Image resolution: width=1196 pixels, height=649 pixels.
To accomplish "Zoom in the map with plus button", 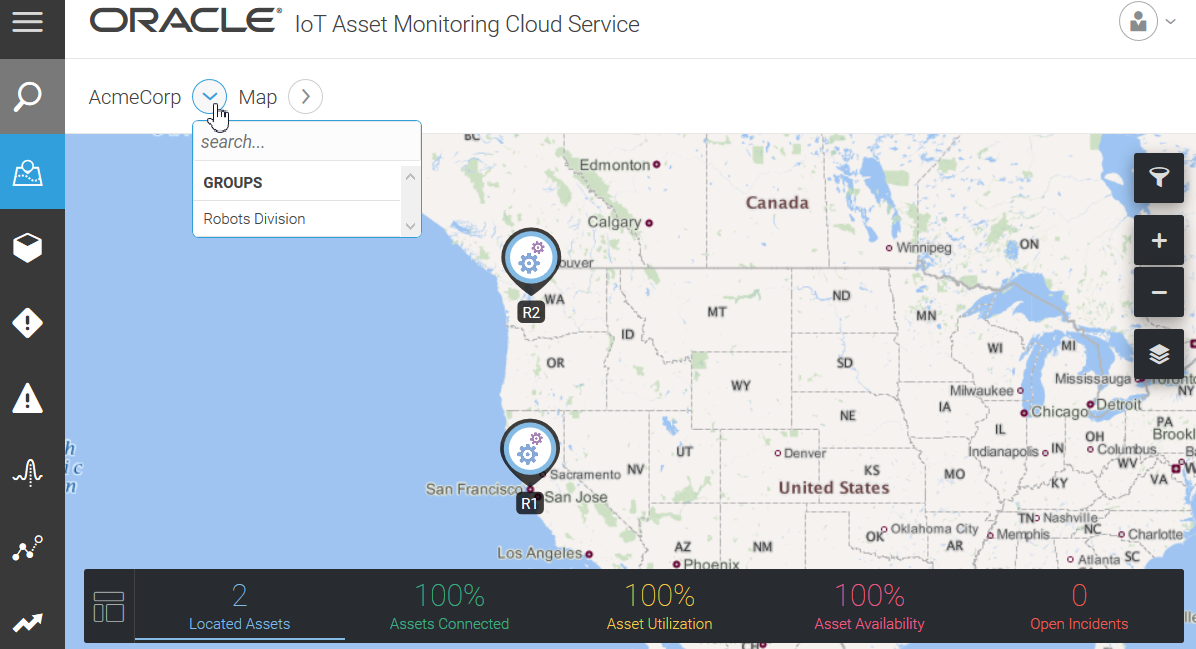I will click(1159, 241).
